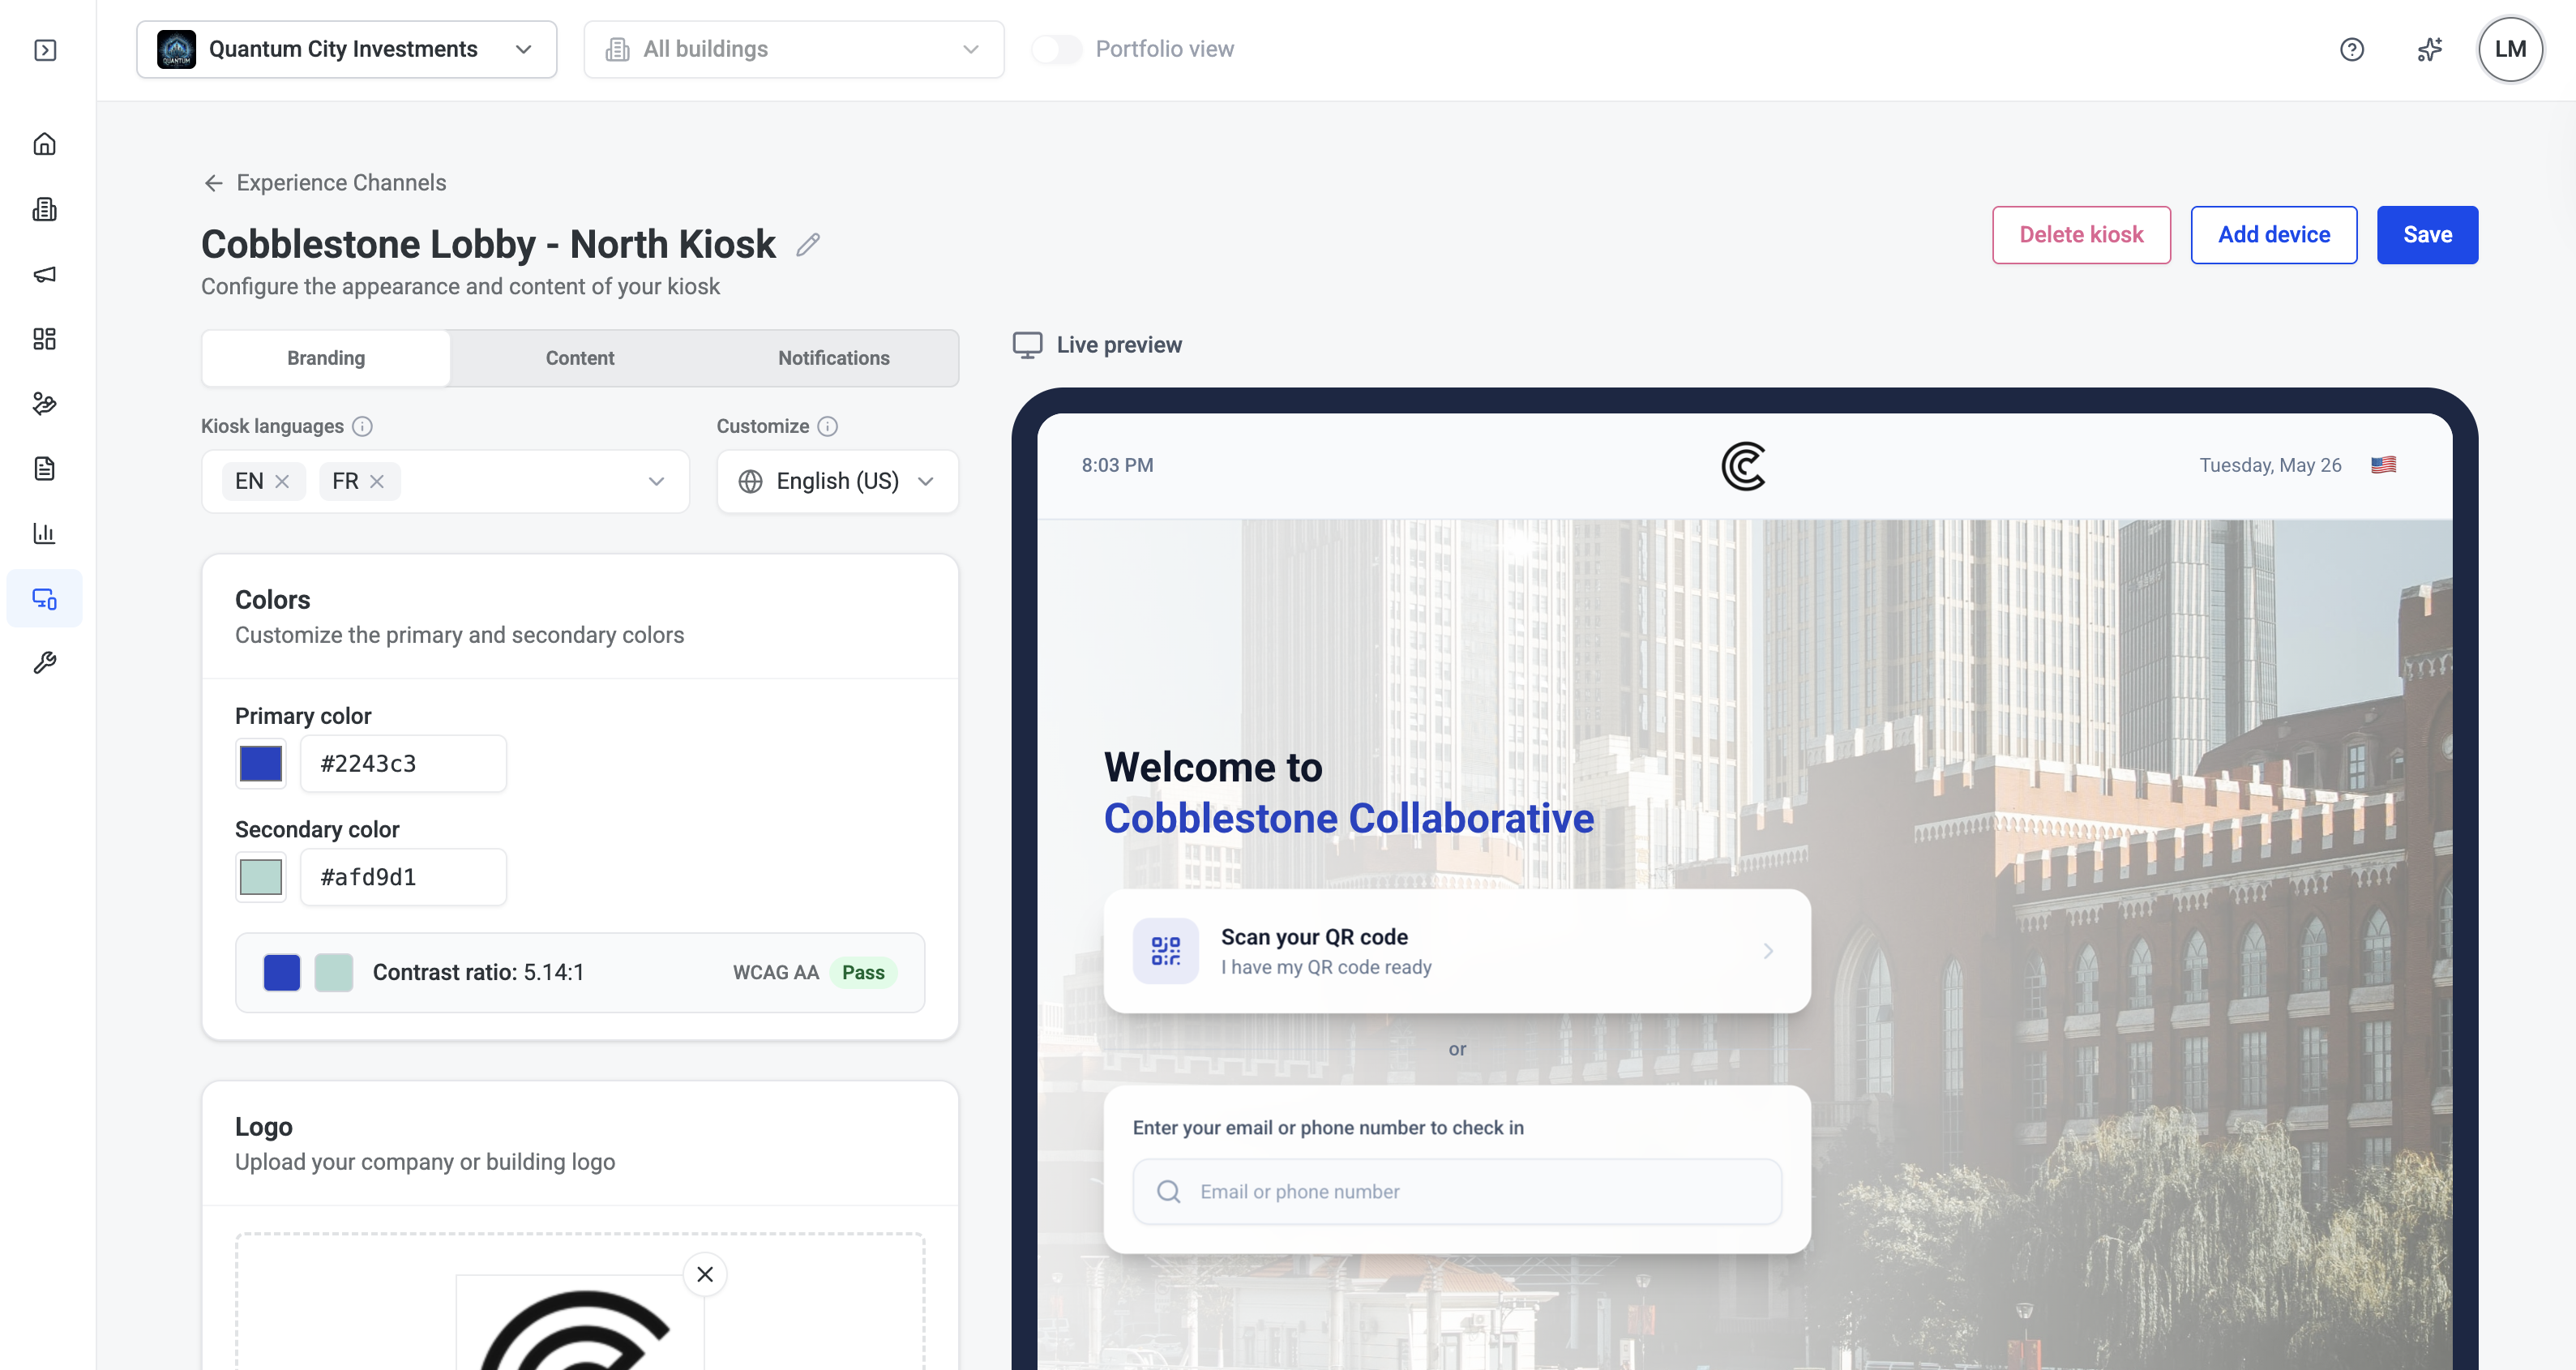Open the dashboard grid icon in sidebar
2576x1370 pixels.
(x=45, y=339)
